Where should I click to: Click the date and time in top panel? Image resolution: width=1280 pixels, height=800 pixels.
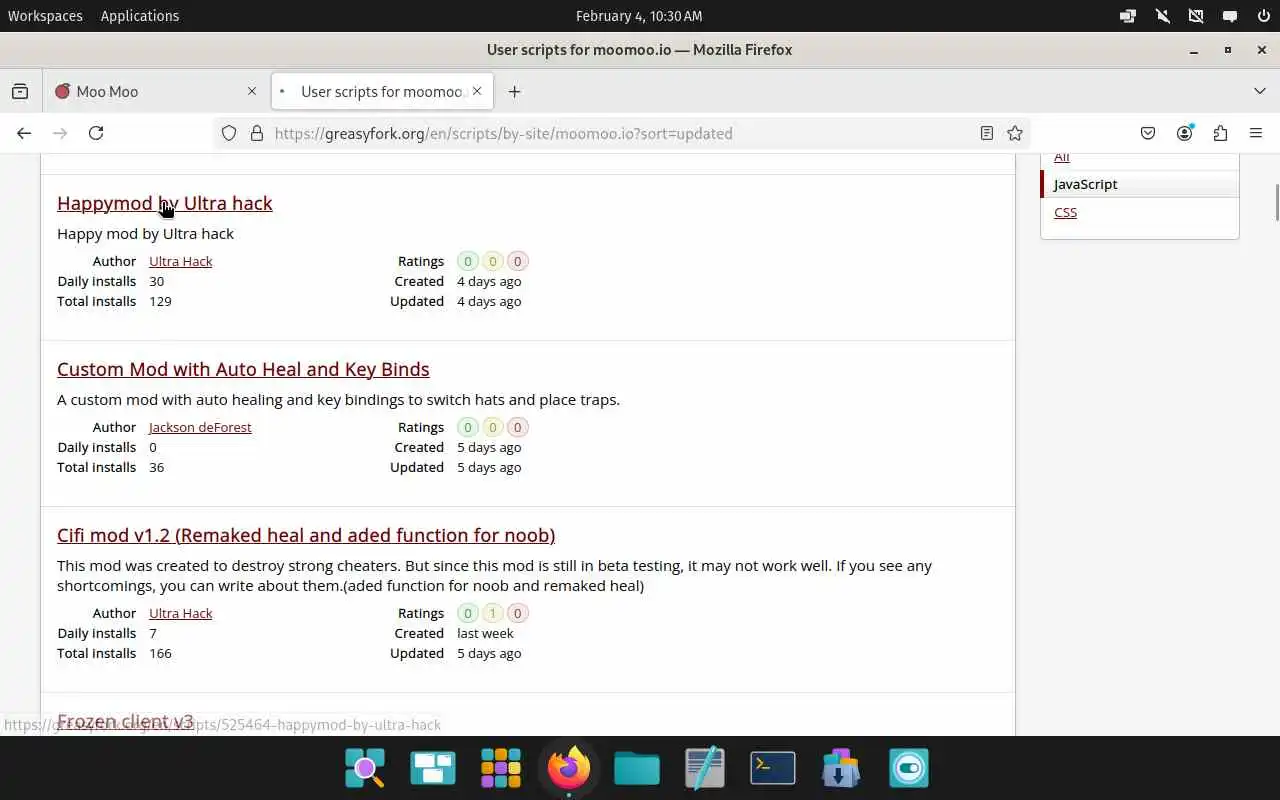coord(639,16)
